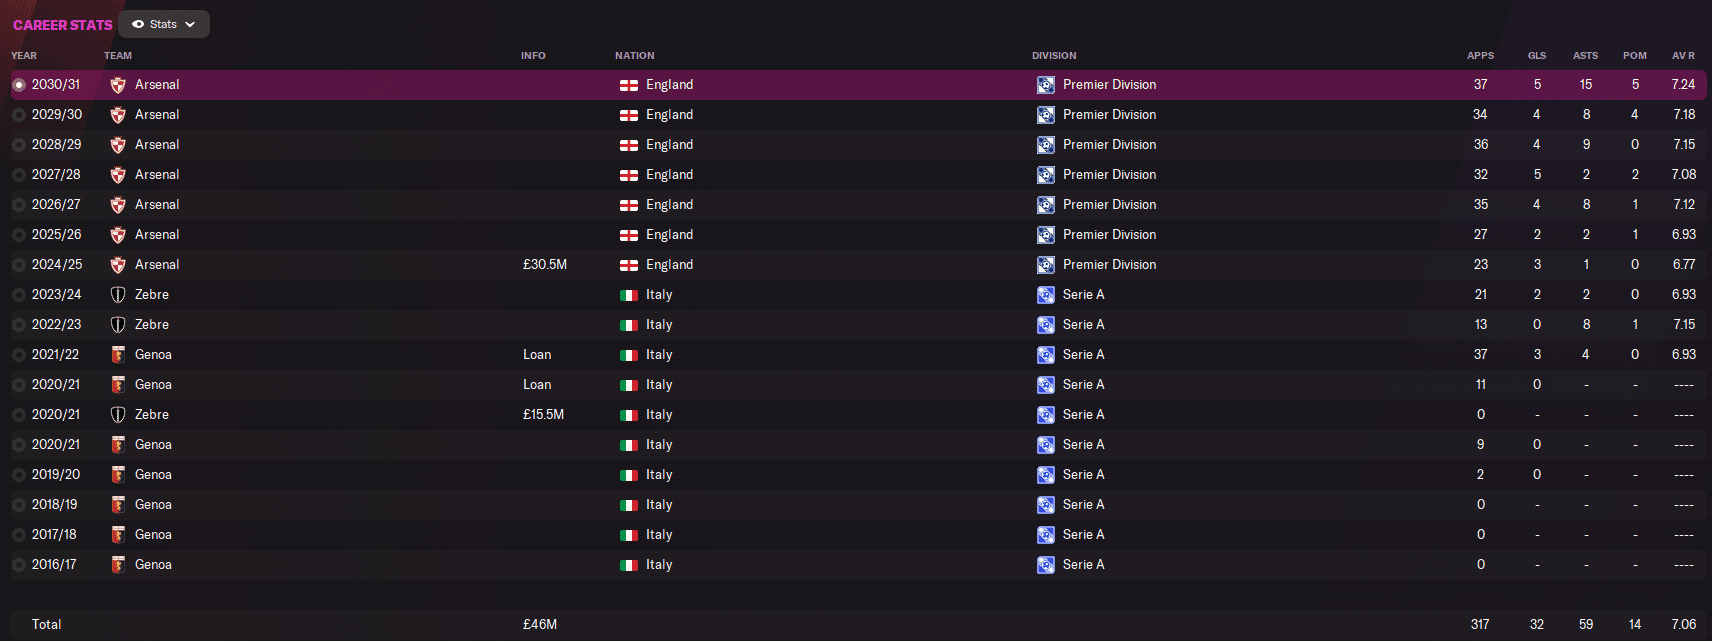Click the £30.5M transfer fee in the 2024/25 row
This screenshot has height=641, width=1712.
545,265
